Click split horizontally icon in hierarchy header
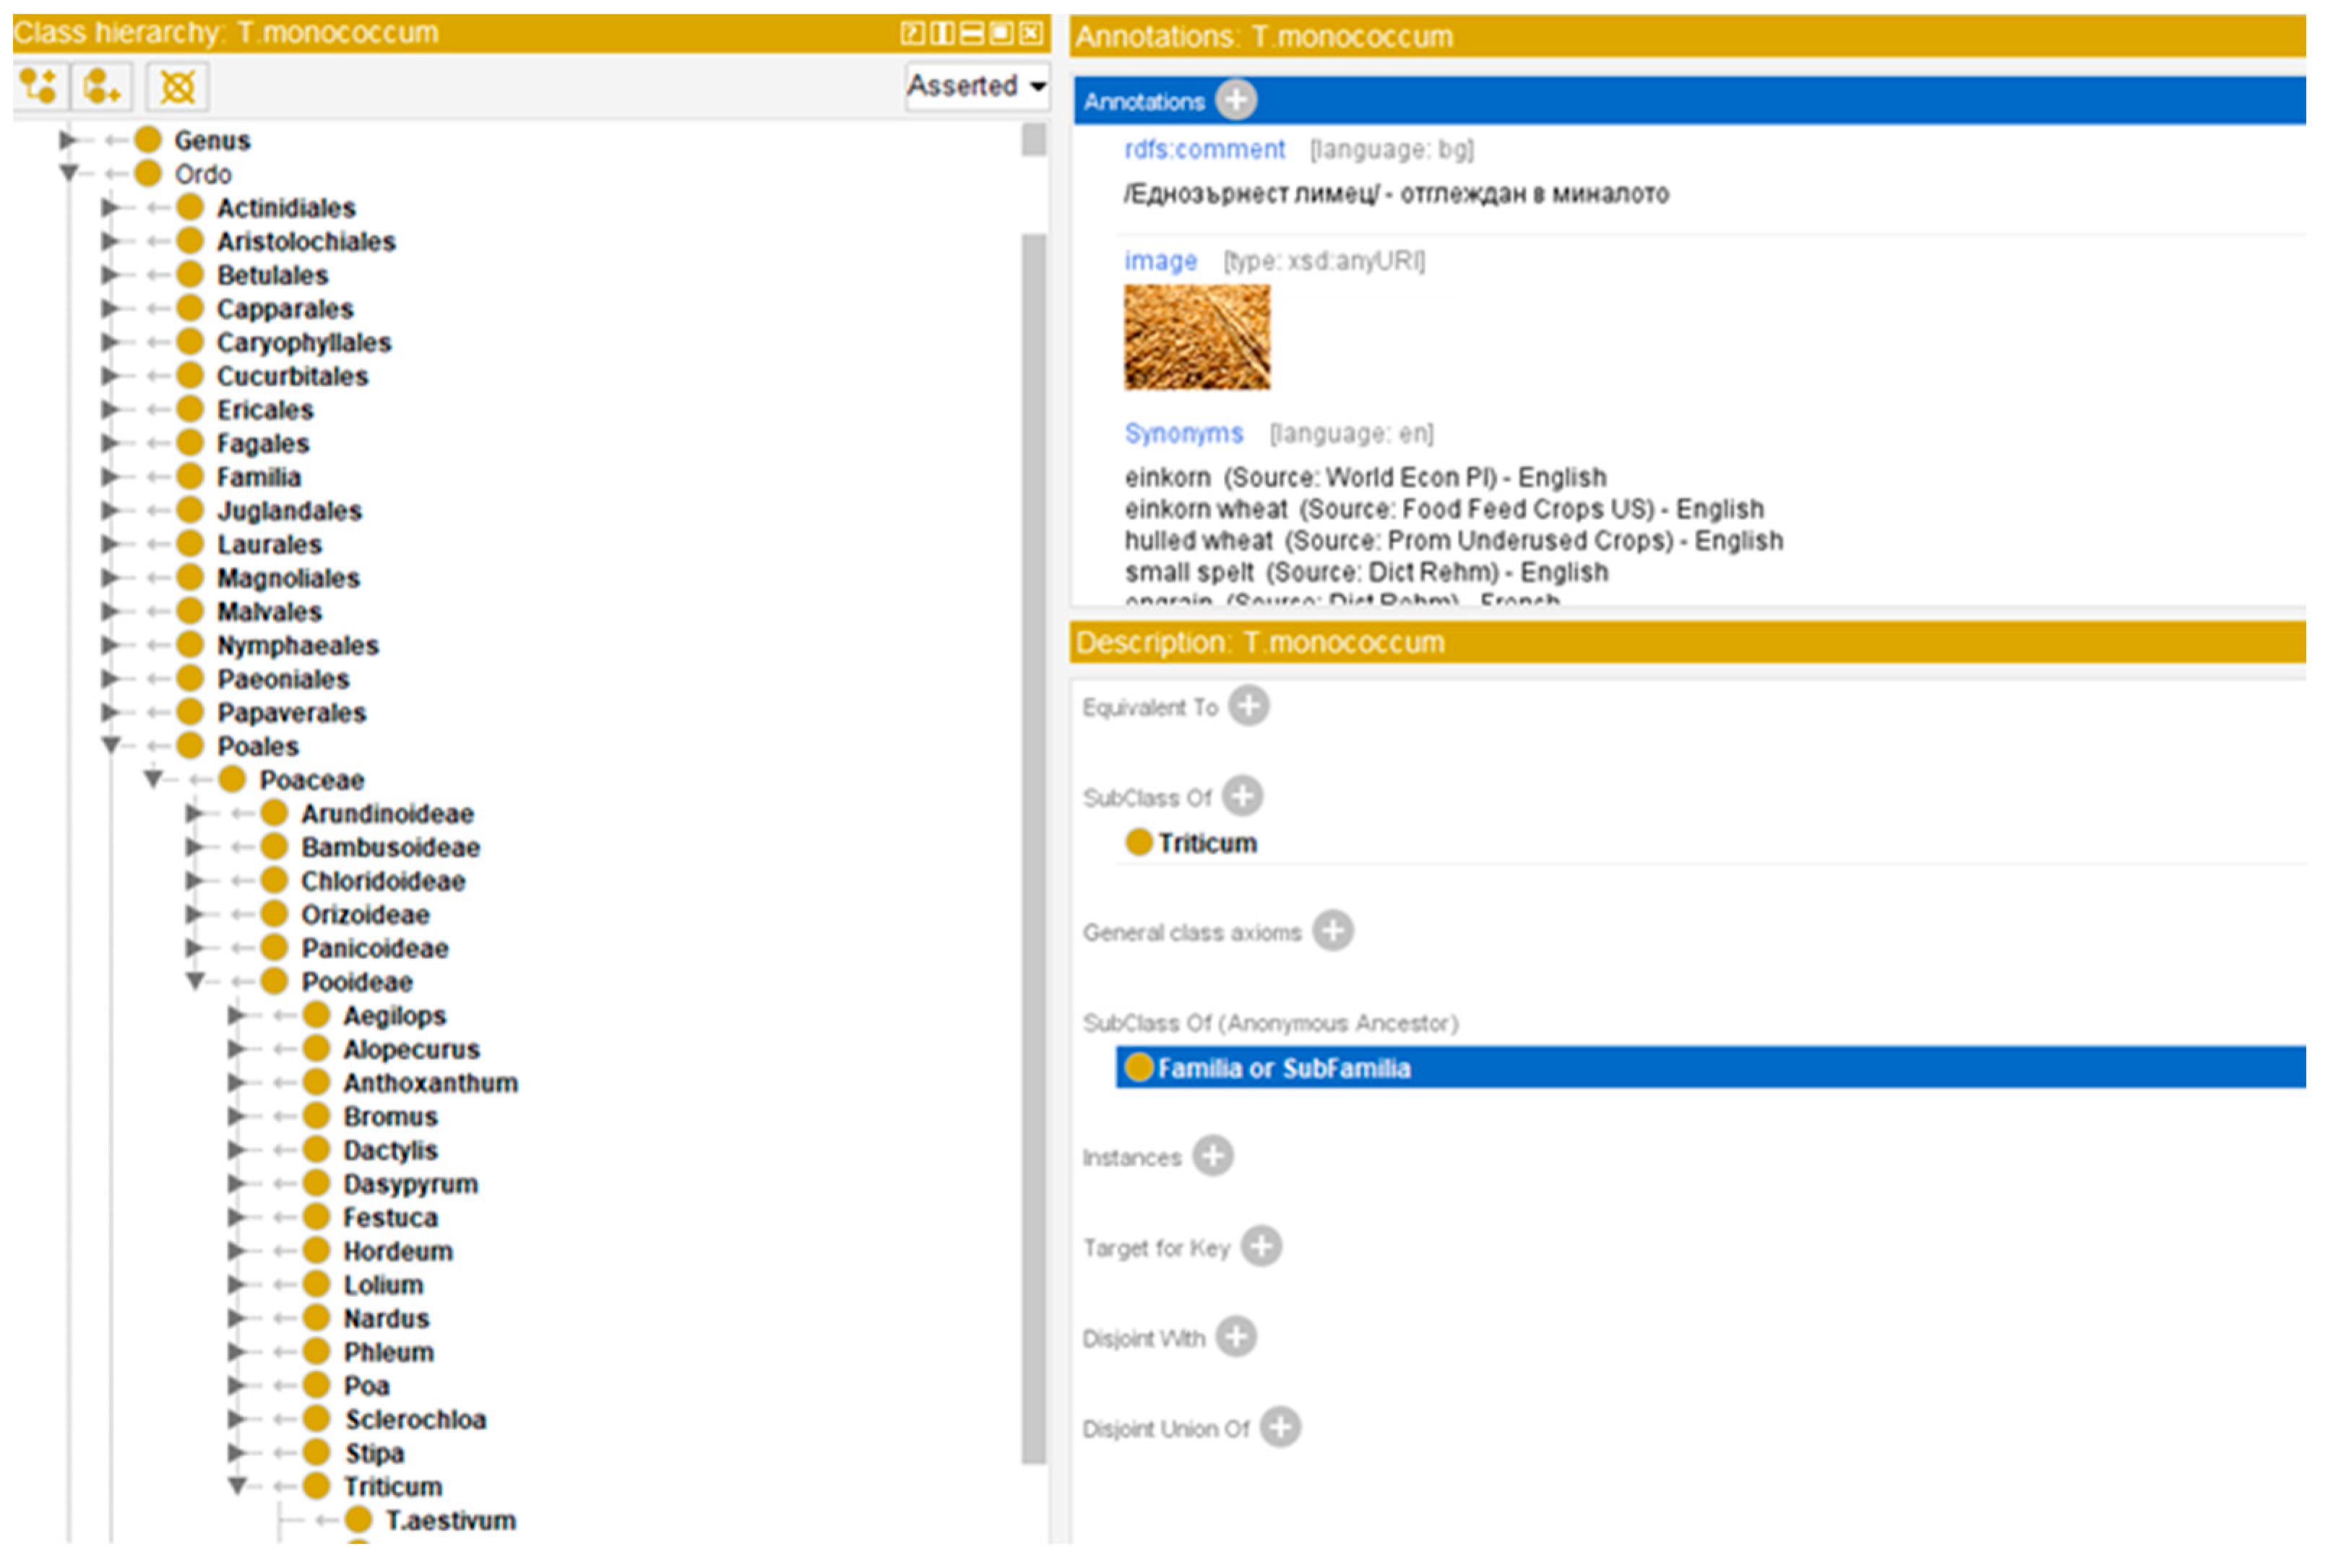This screenshot has height=1568, width=2327. pos(971,33)
